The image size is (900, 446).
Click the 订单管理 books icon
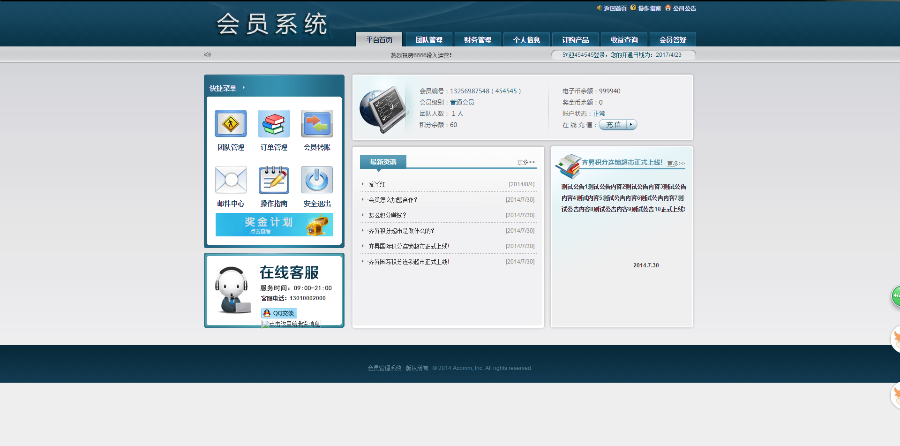(273, 124)
